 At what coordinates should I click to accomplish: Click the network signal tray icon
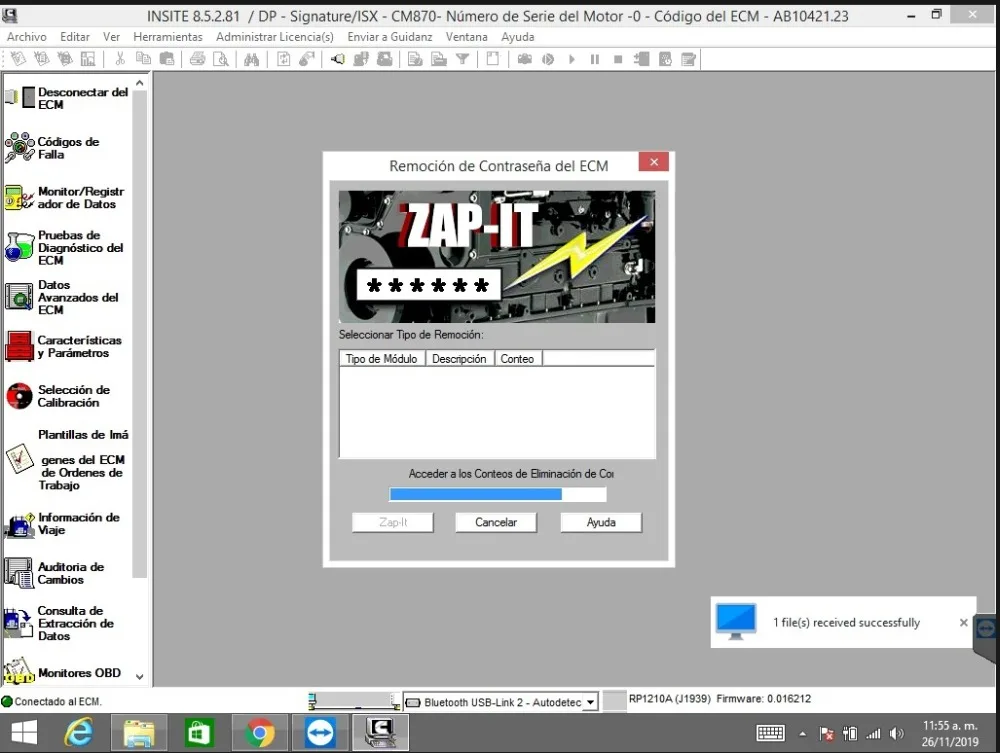coord(873,734)
